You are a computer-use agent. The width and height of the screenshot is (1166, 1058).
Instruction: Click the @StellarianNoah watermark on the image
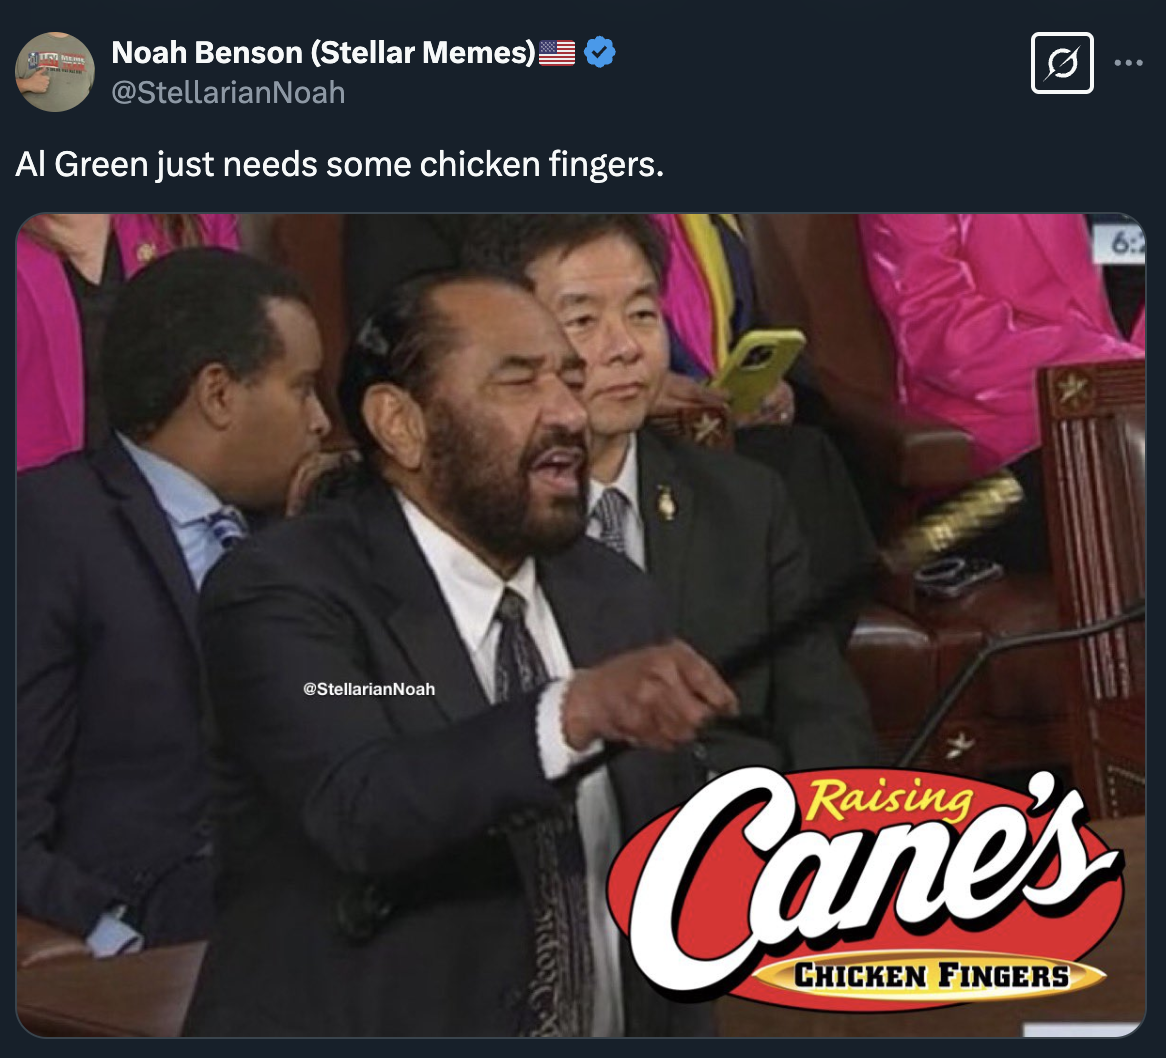coord(369,689)
